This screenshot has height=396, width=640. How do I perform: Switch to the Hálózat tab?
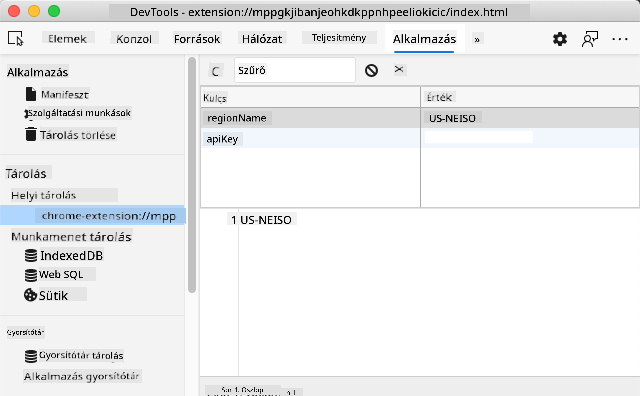(x=262, y=39)
